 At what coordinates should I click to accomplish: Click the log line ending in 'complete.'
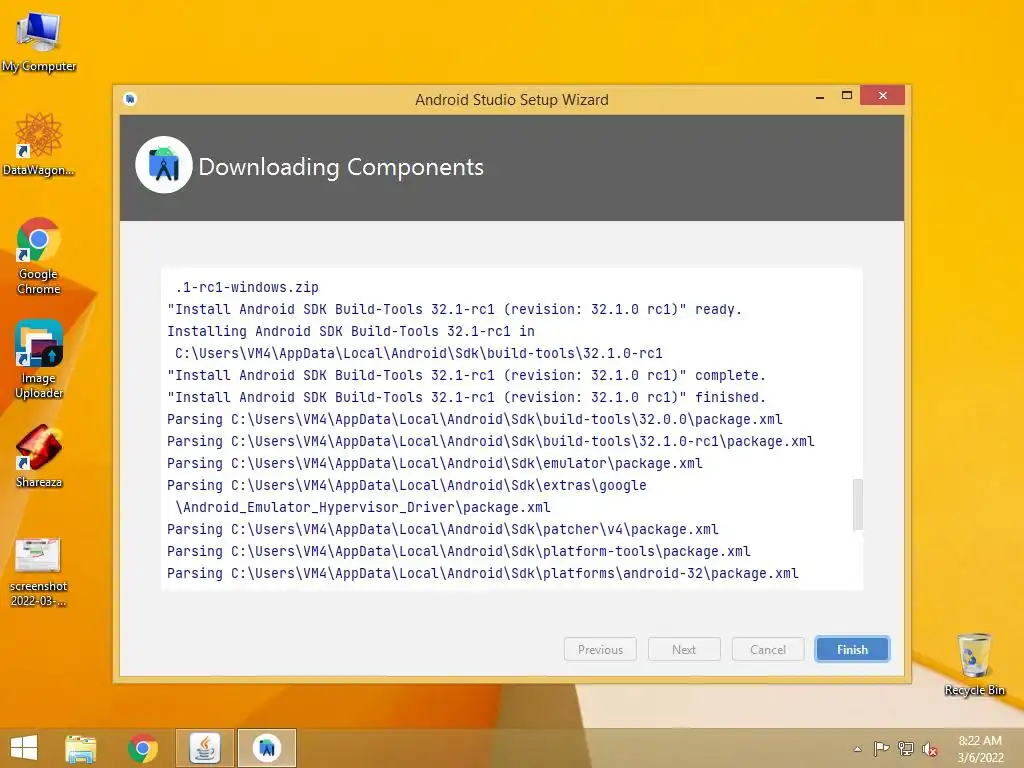point(466,376)
